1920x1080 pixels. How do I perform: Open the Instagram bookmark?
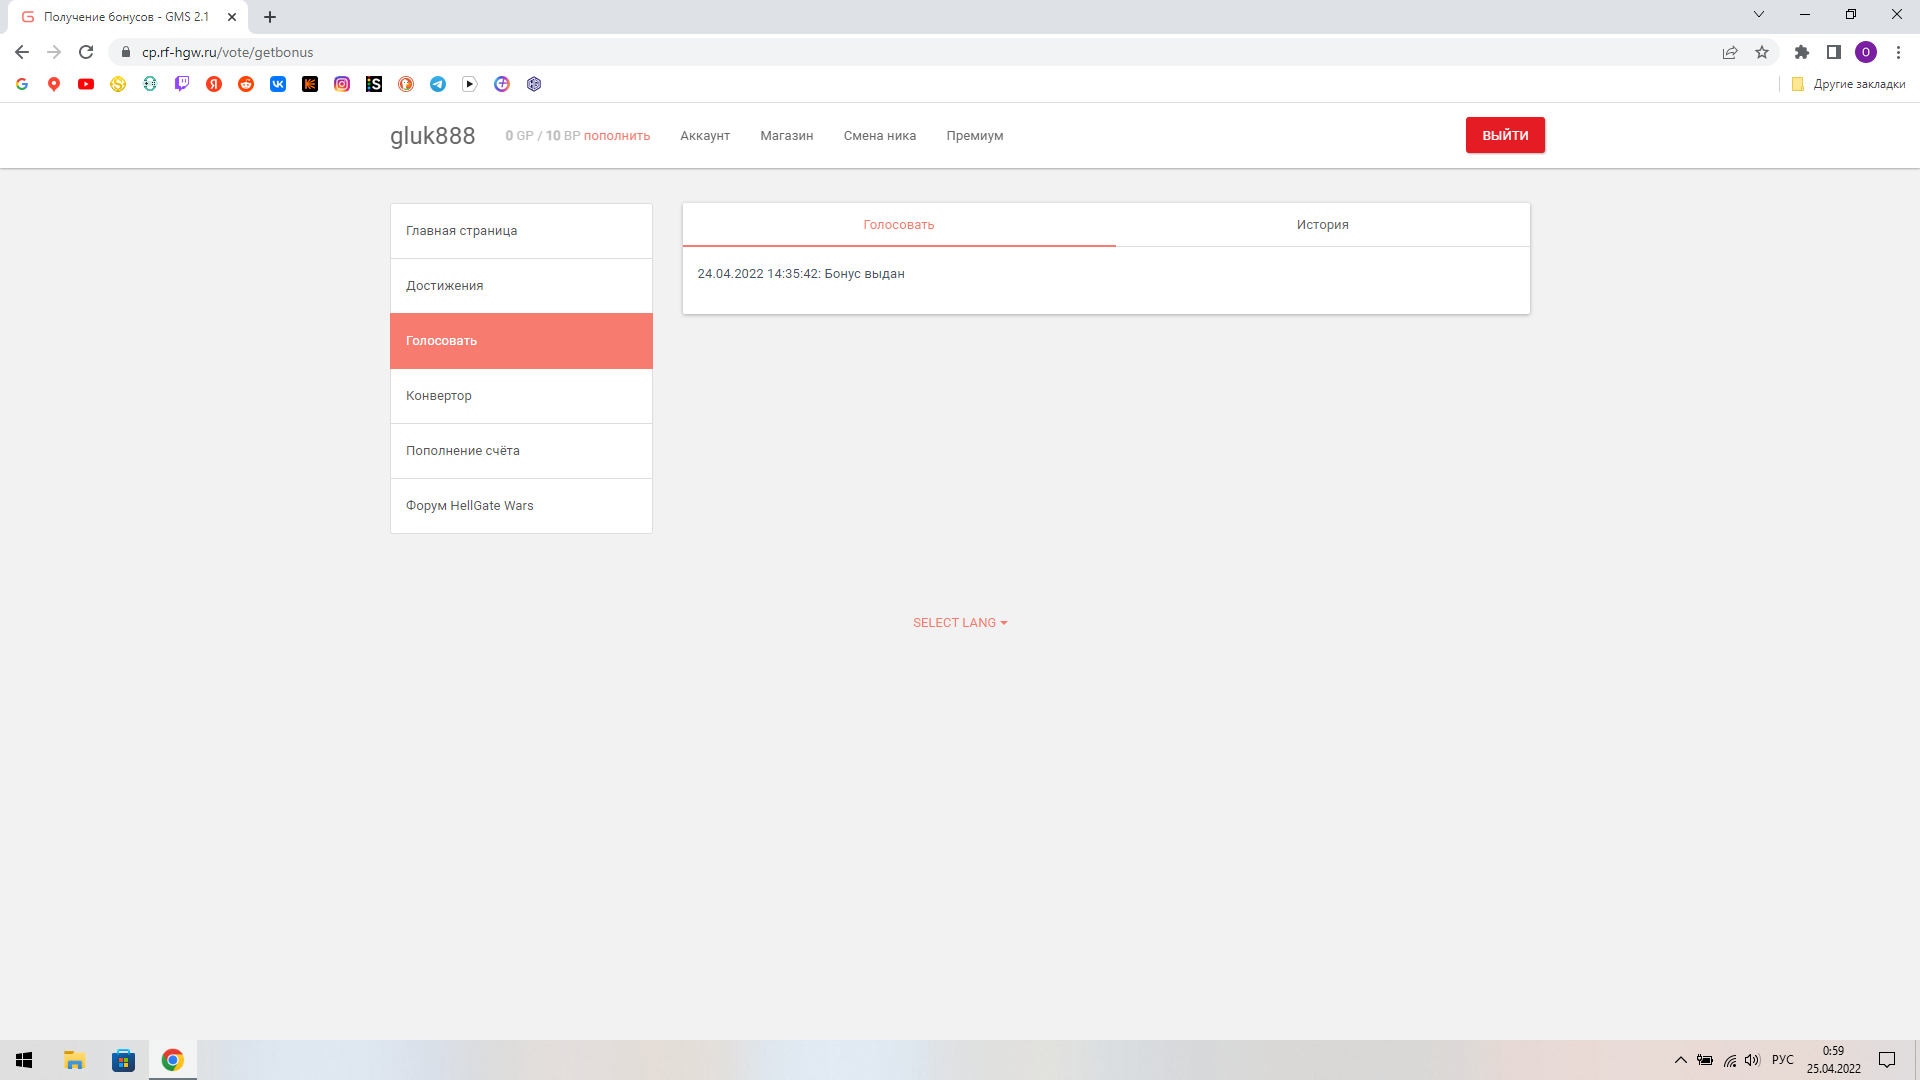pyautogui.click(x=342, y=84)
